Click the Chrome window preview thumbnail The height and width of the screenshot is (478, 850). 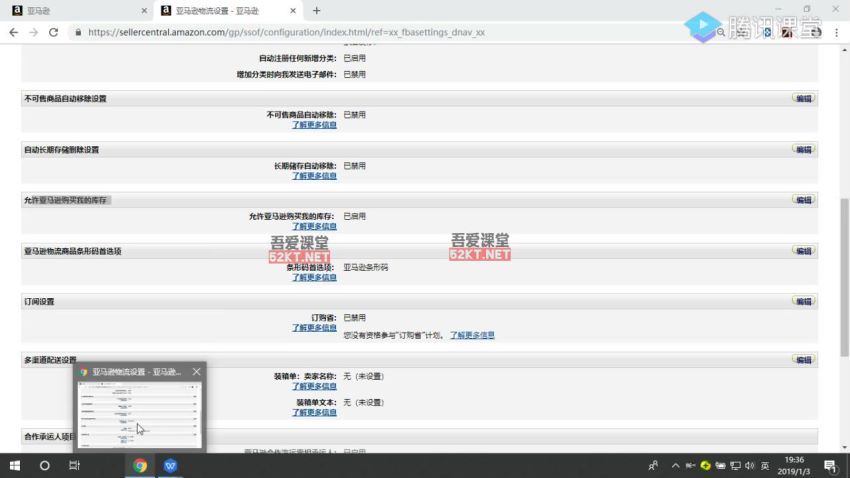(x=139, y=415)
